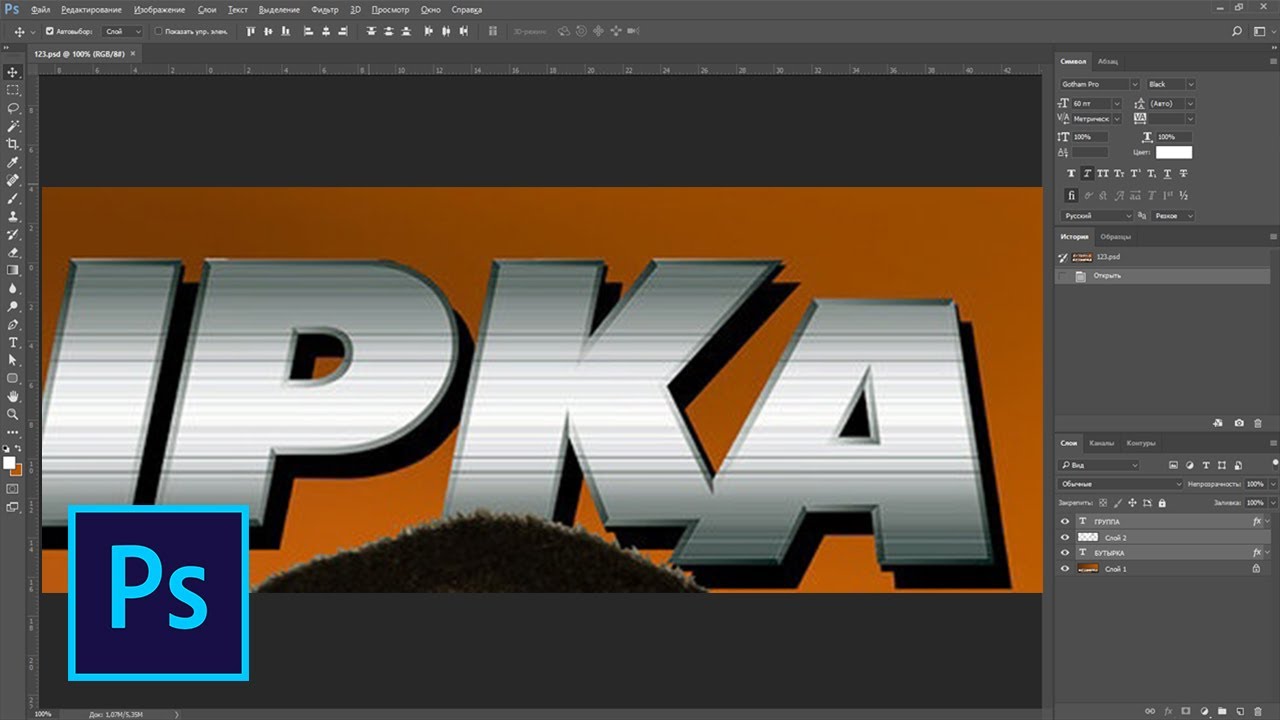
Task: Add layer mask using bottom panel icon
Action: tap(1185, 711)
